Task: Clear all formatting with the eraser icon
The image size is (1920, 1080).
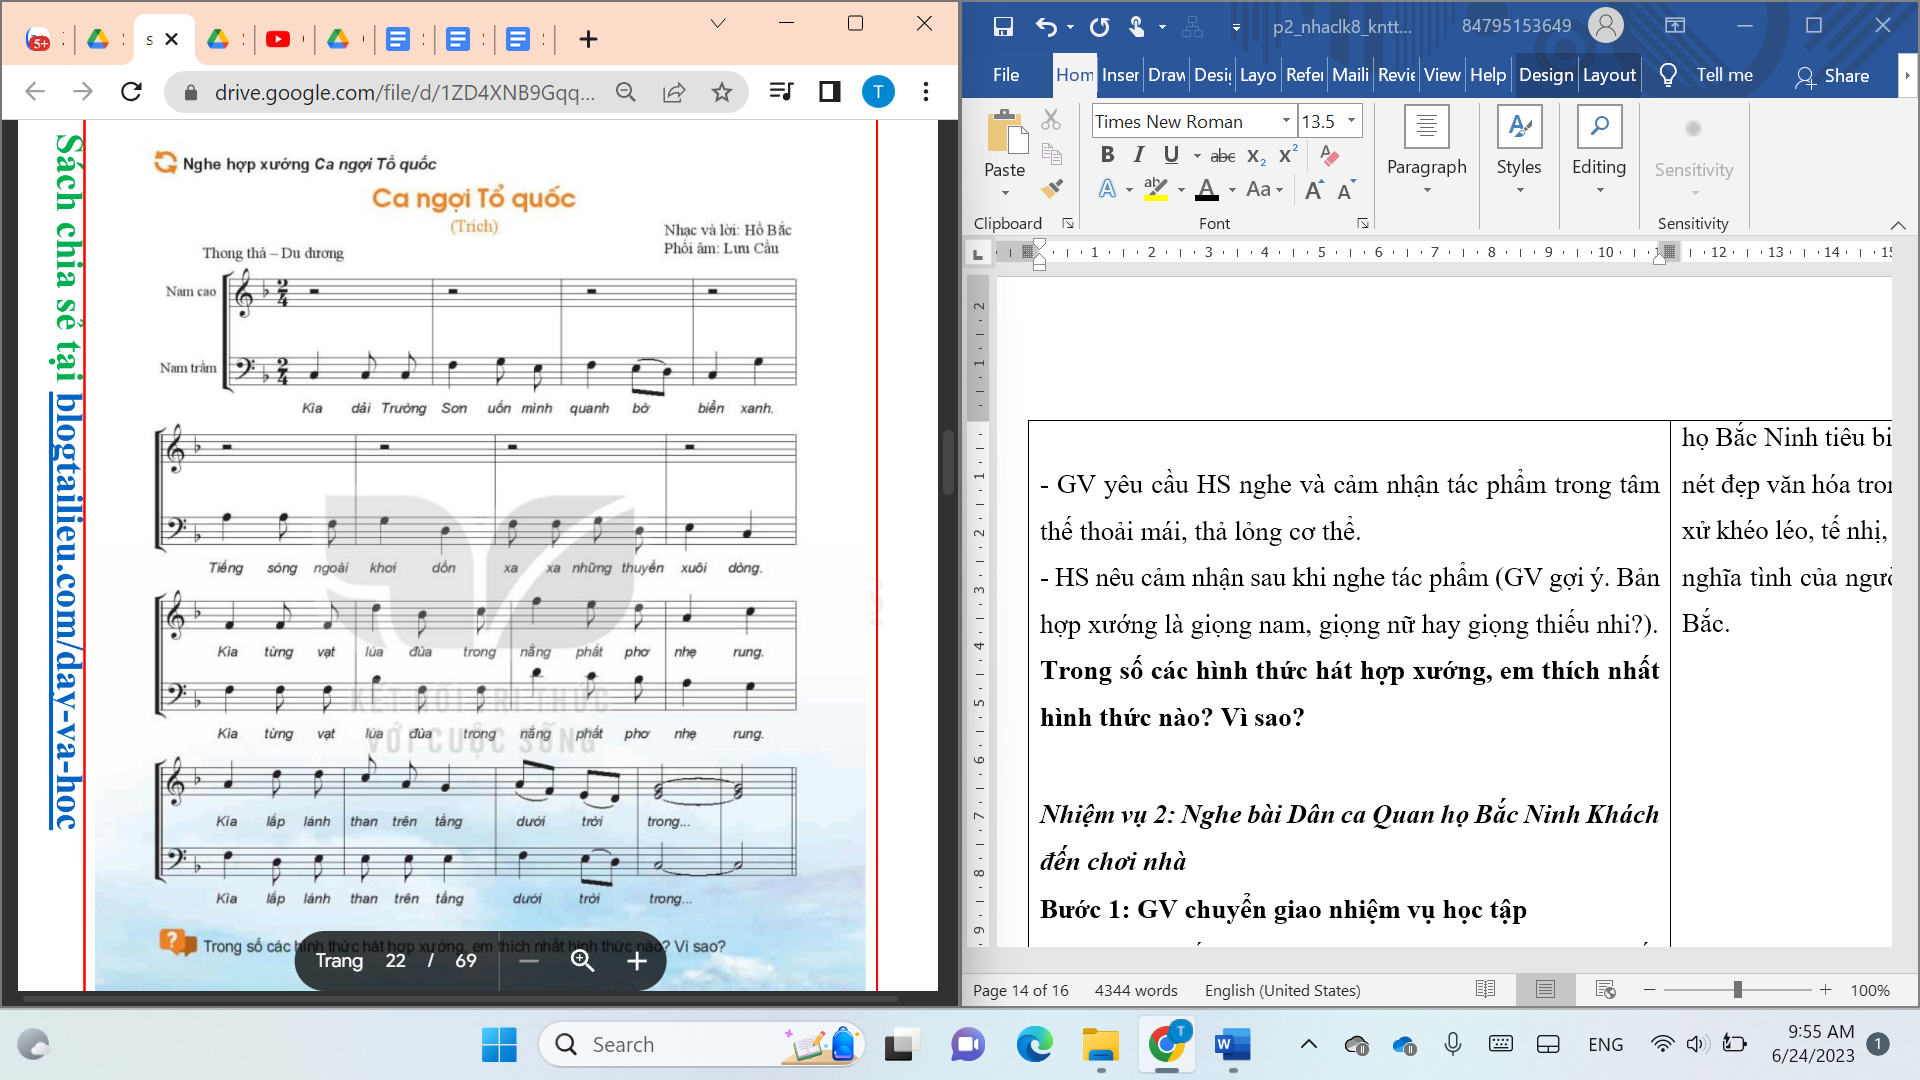Action: coord(1329,155)
